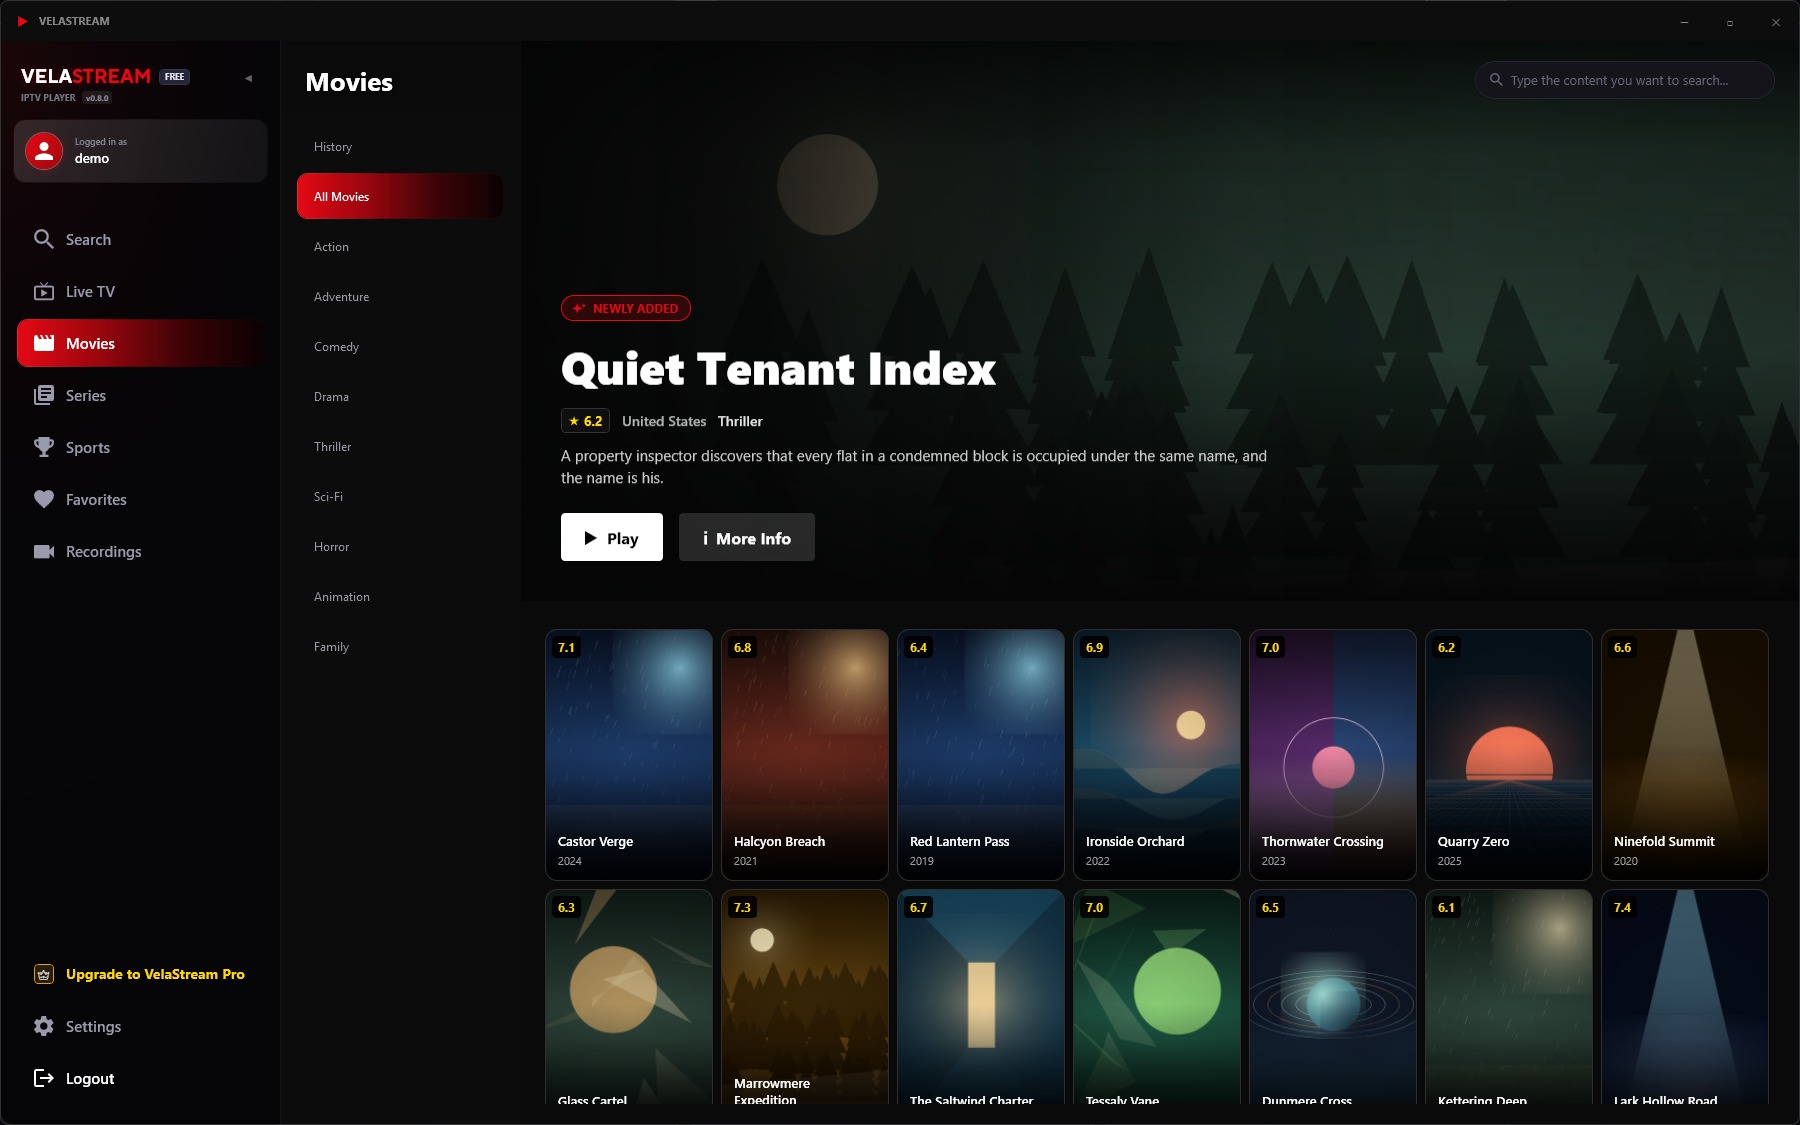Click the Series library icon
The image size is (1800, 1125).
click(44, 395)
